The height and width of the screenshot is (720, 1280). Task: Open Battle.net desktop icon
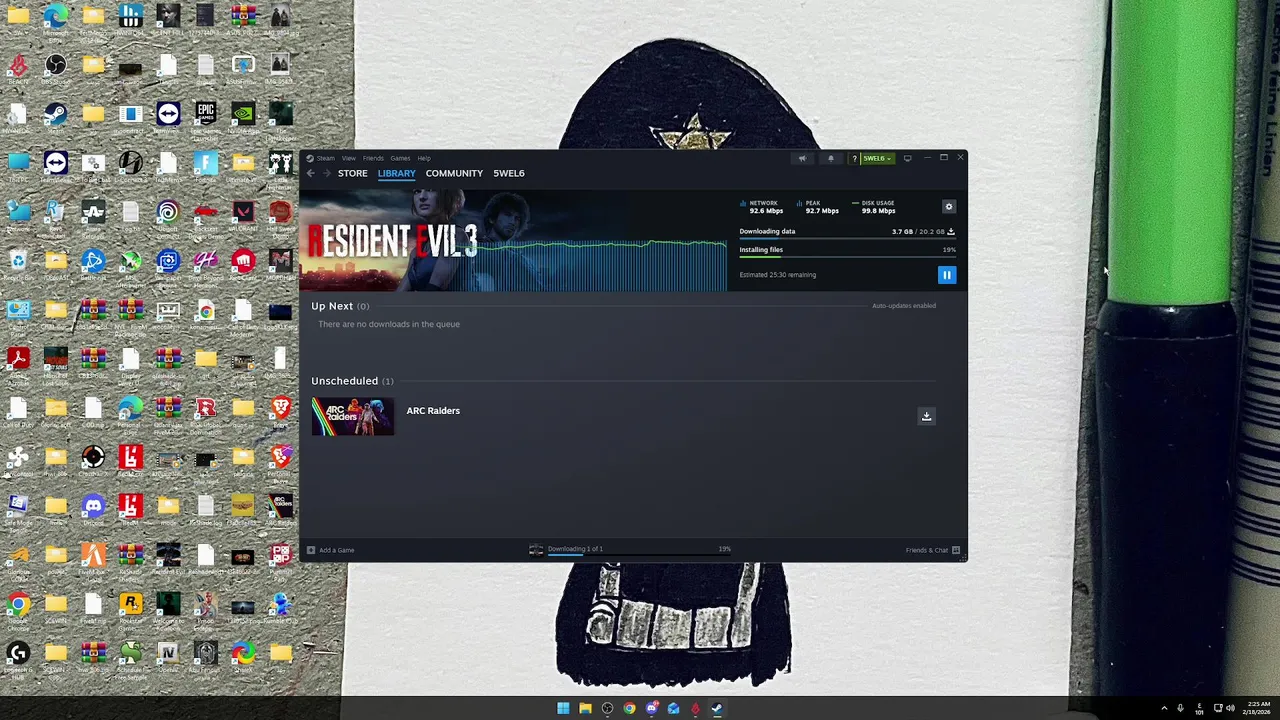point(93,262)
